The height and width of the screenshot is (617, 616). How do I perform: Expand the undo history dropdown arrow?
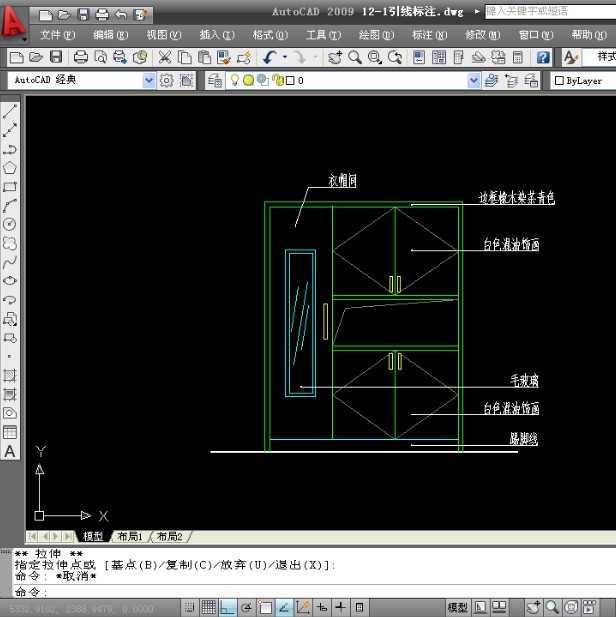285,57
